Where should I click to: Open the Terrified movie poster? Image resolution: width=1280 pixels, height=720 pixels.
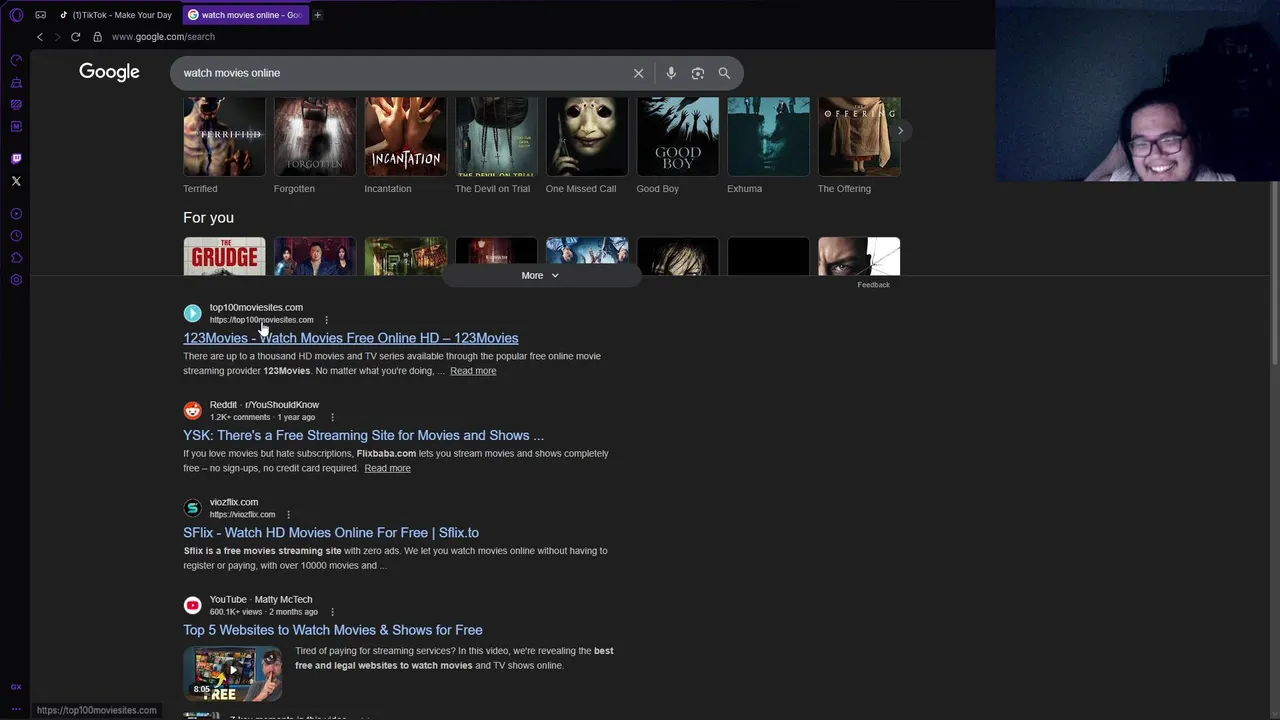click(x=224, y=136)
